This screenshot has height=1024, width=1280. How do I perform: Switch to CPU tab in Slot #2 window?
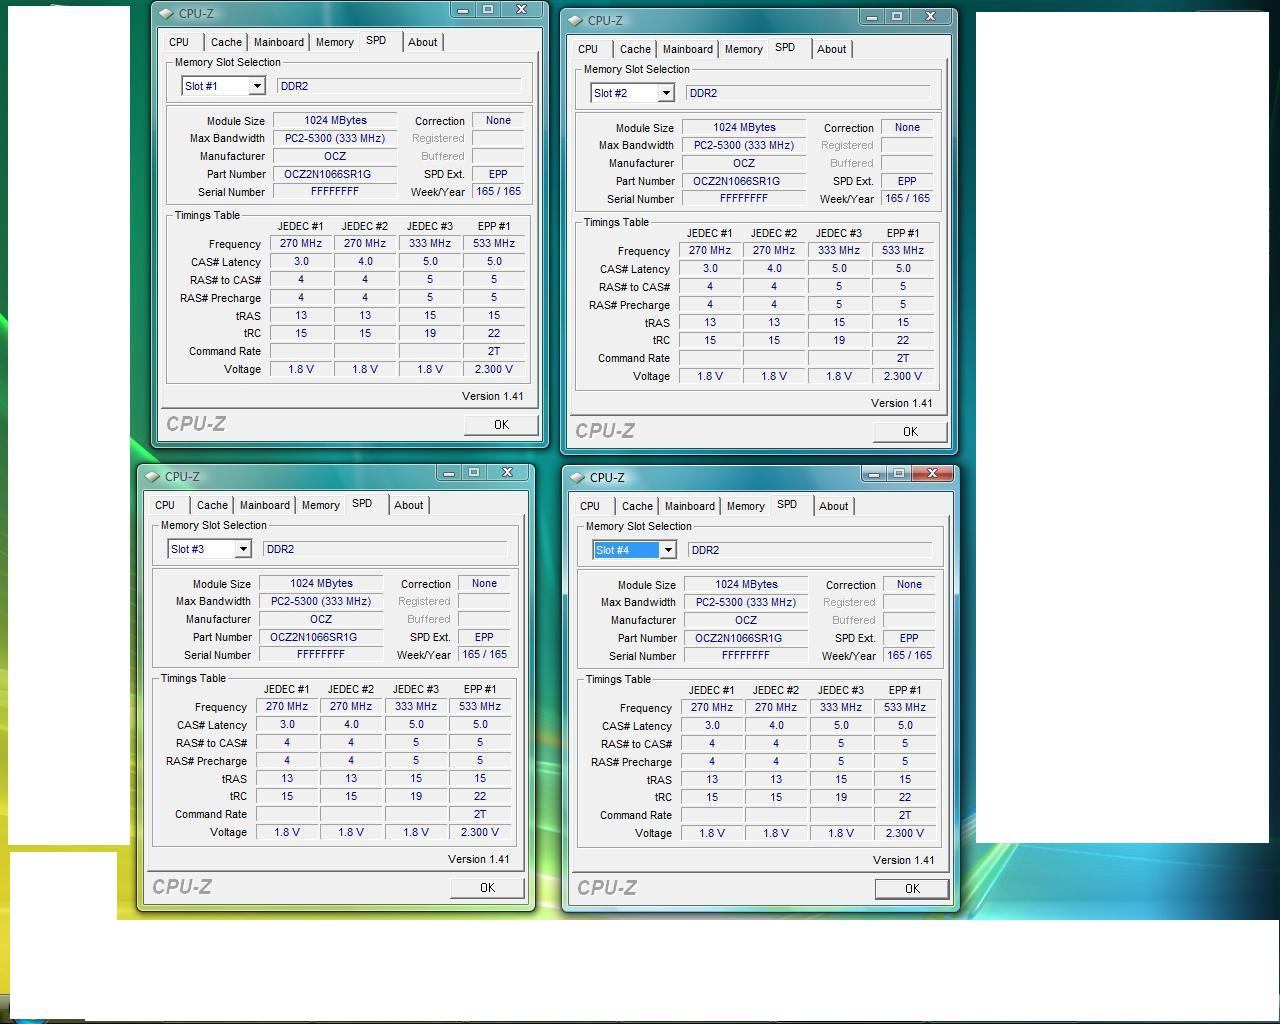tap(588, 49)
